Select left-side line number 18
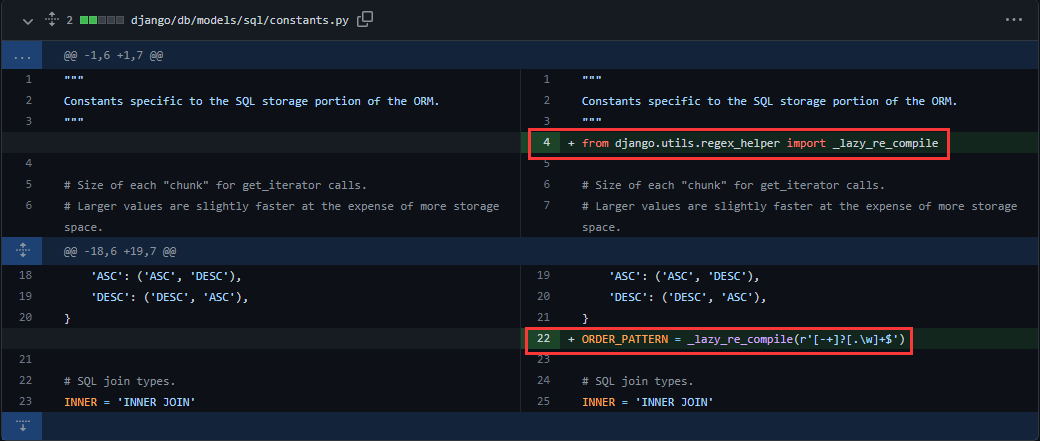1040x441 pixels. 25,275
